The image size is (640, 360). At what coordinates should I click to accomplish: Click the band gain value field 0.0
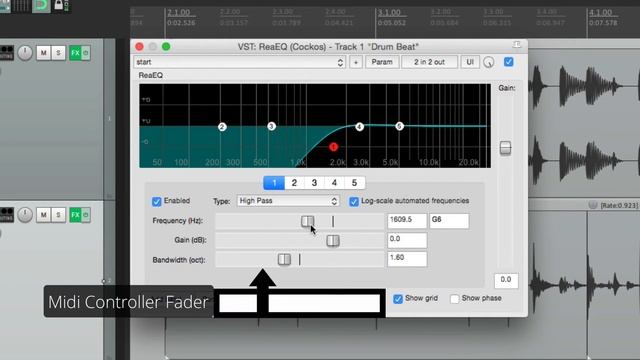[x=407, y=240]
